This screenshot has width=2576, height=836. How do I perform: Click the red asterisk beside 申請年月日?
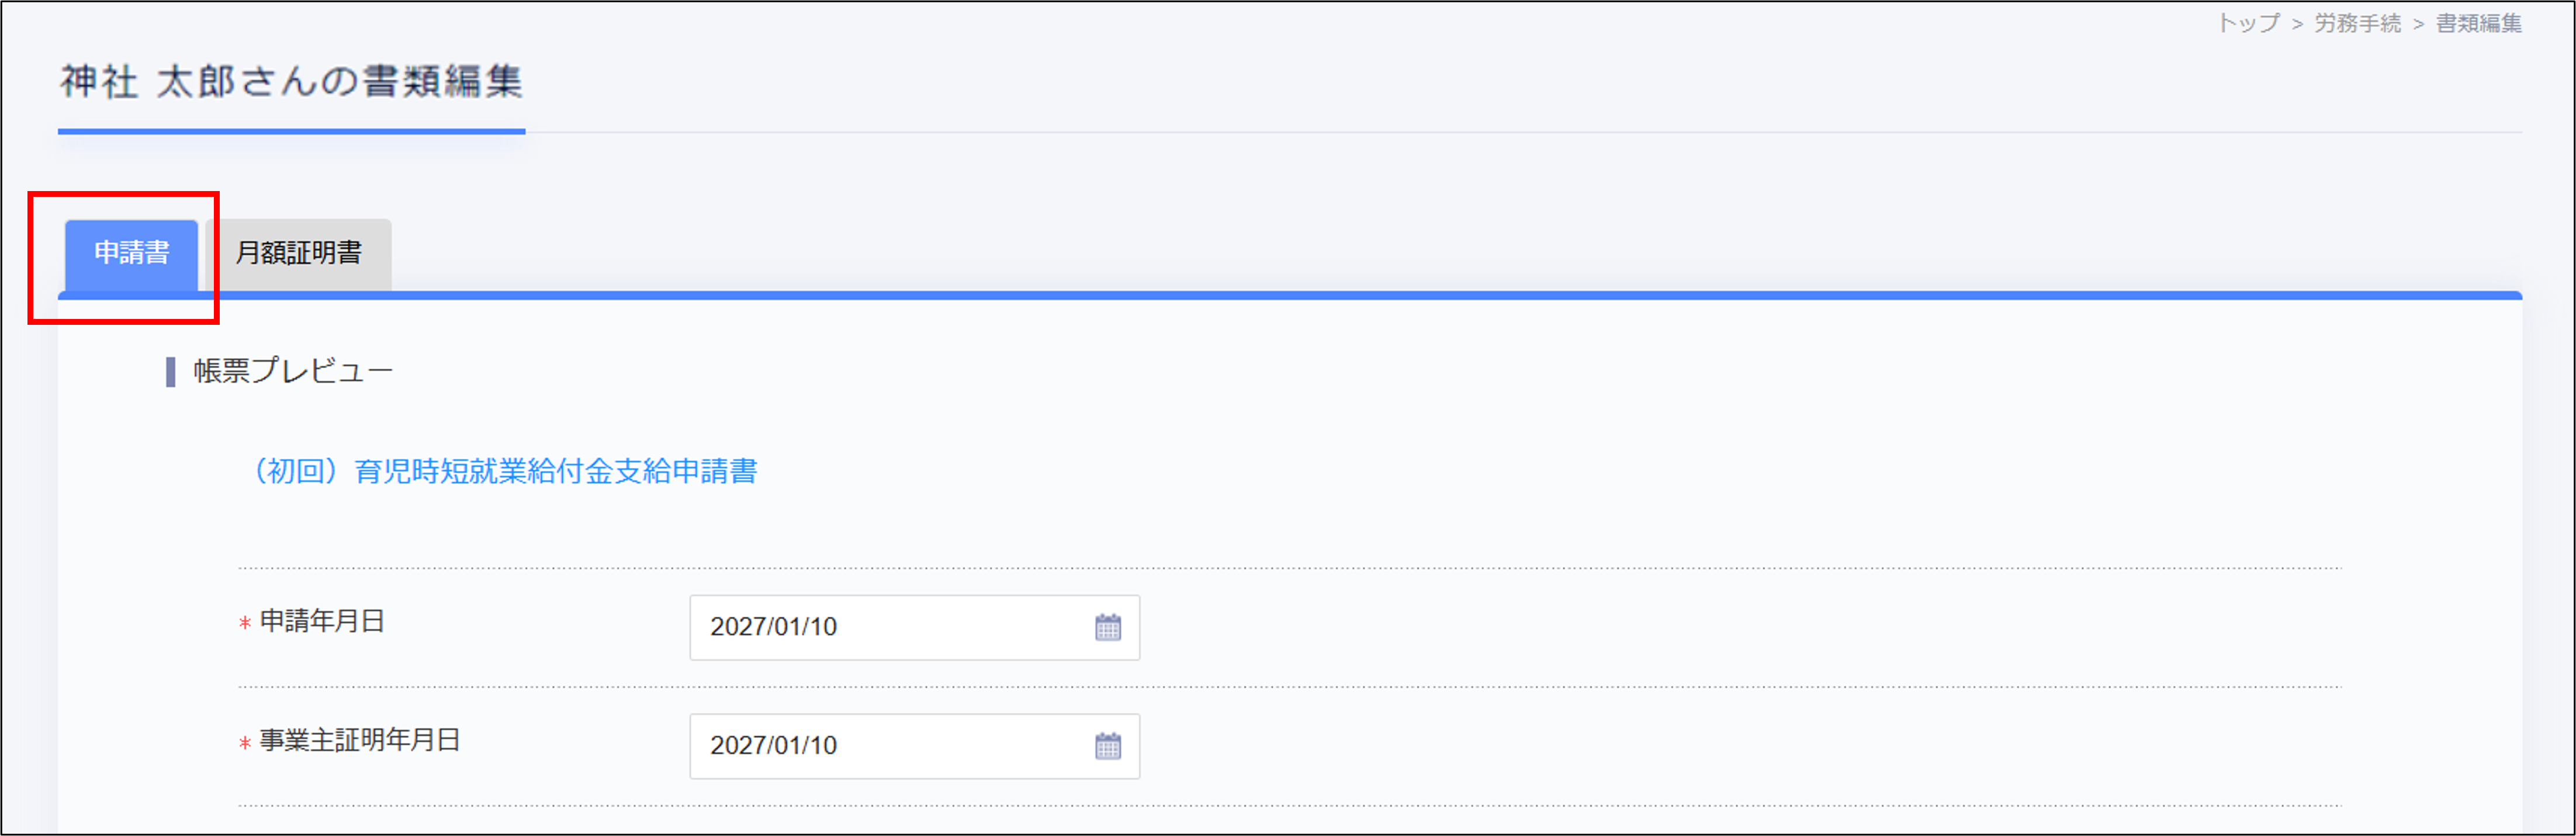pyautogui.click(x=245, y=623)
